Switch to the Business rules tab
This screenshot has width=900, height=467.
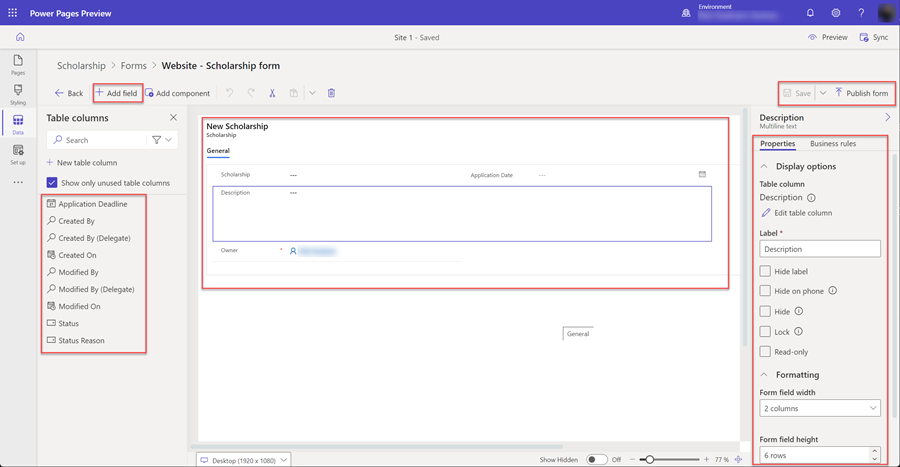pos(833,144)
